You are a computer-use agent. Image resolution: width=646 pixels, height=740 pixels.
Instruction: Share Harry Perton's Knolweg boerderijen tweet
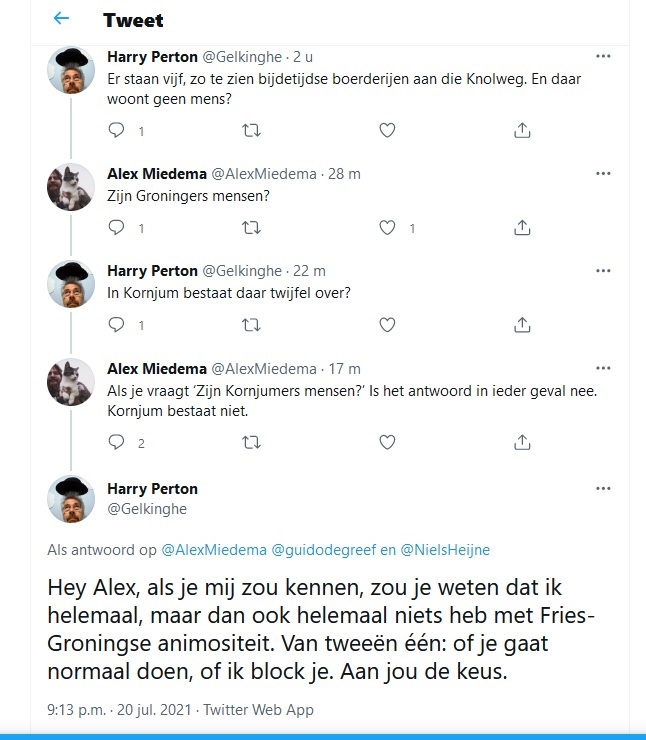coord(521,130)
